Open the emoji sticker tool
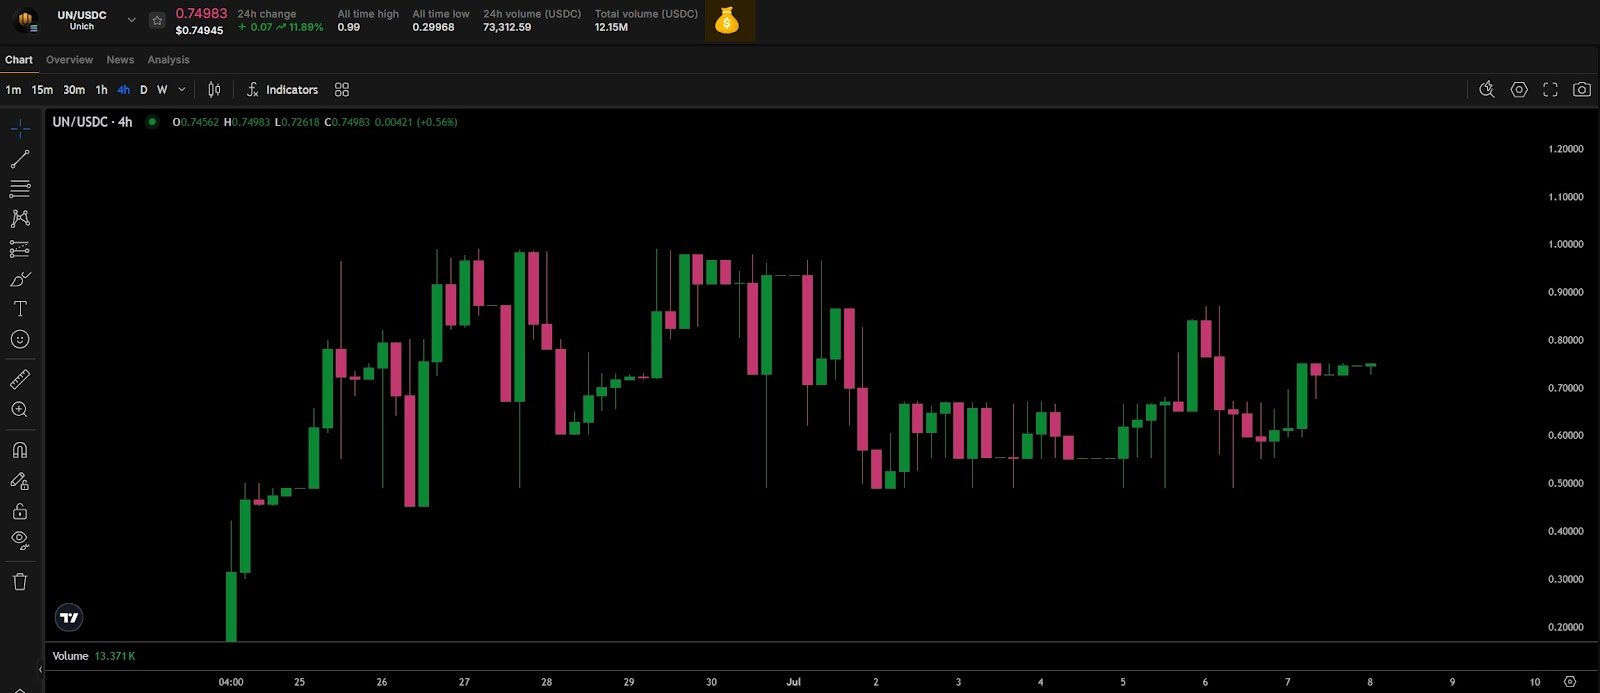 coord(20,340)
